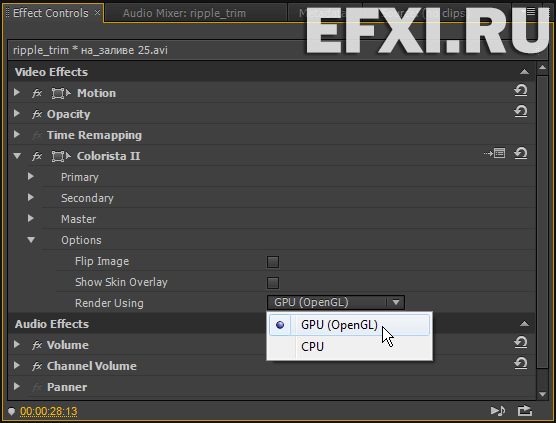Switch to Audio Mixer: ripple_trim tab
Viewport: 556px width, 423px height.
pos(184,13)
